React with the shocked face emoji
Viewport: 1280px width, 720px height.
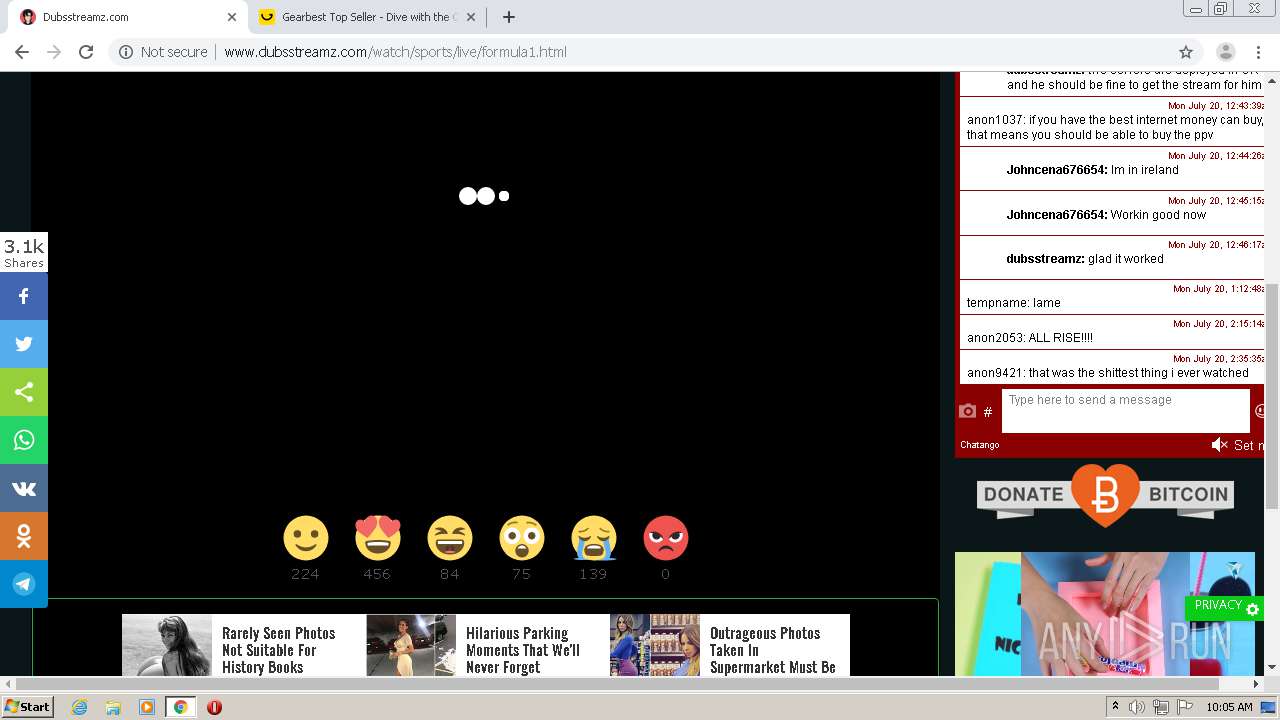(522, 538)
